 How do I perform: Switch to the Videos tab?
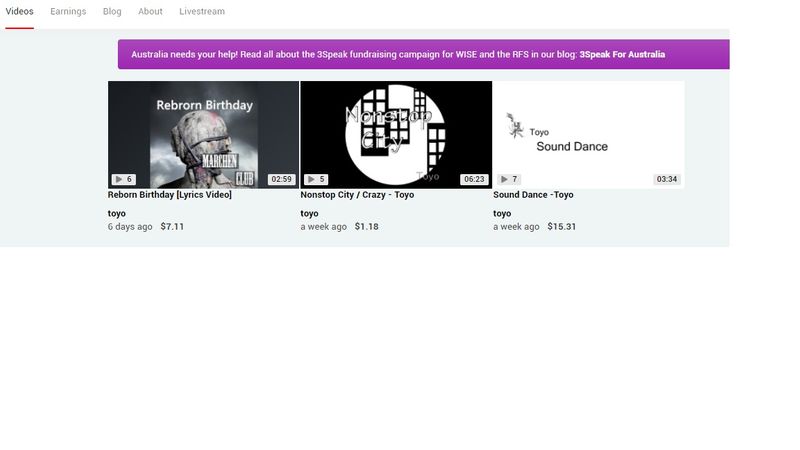coord(19,12)
